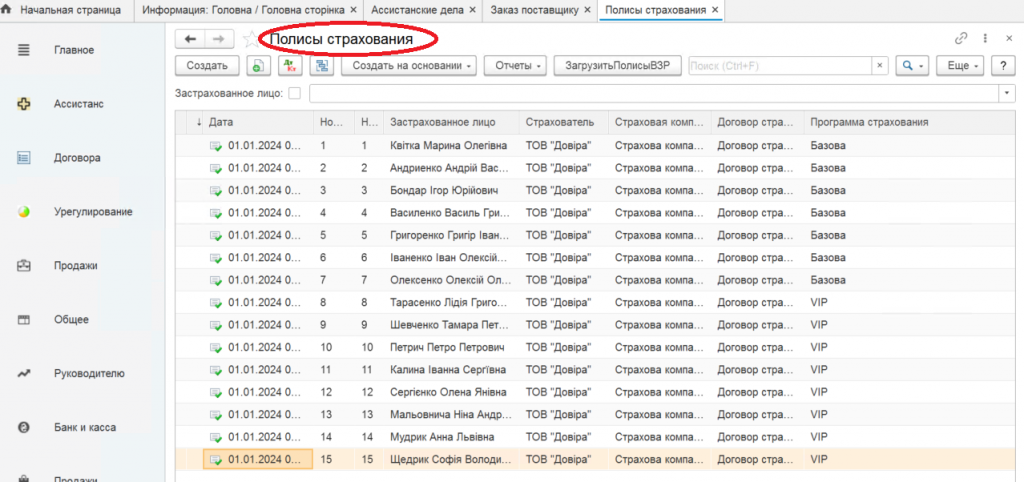Viewport: 1024px width, 482px height.
Task: Click the Dt/Kt postings icon
Action: pyautogui.click(x=290, y=66)
